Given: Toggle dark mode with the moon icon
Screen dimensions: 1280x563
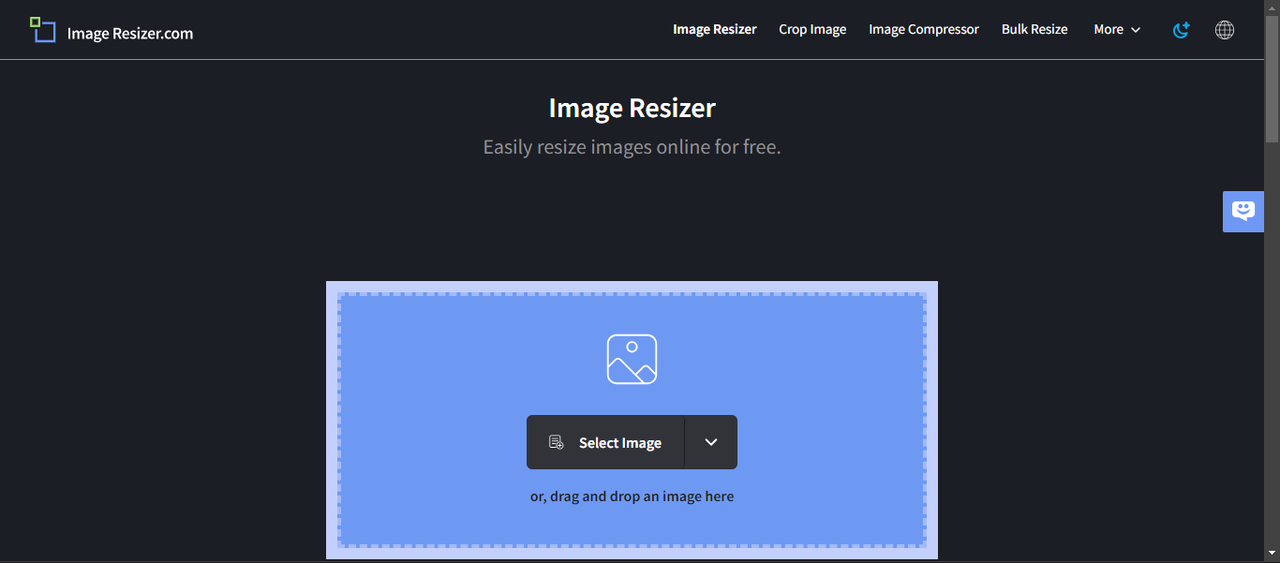Looking at the screenshot, I should coord(1181,30).
